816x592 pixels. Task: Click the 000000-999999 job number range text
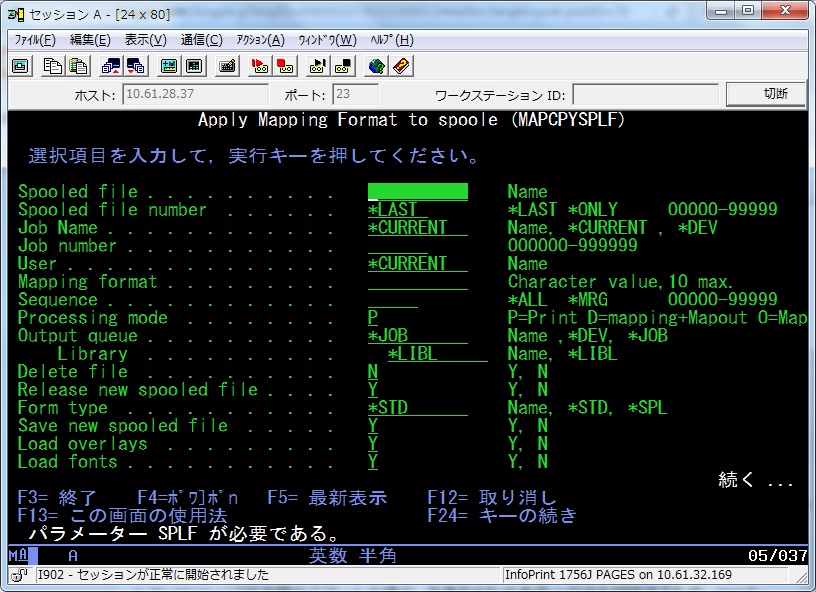tap(572, 246)
